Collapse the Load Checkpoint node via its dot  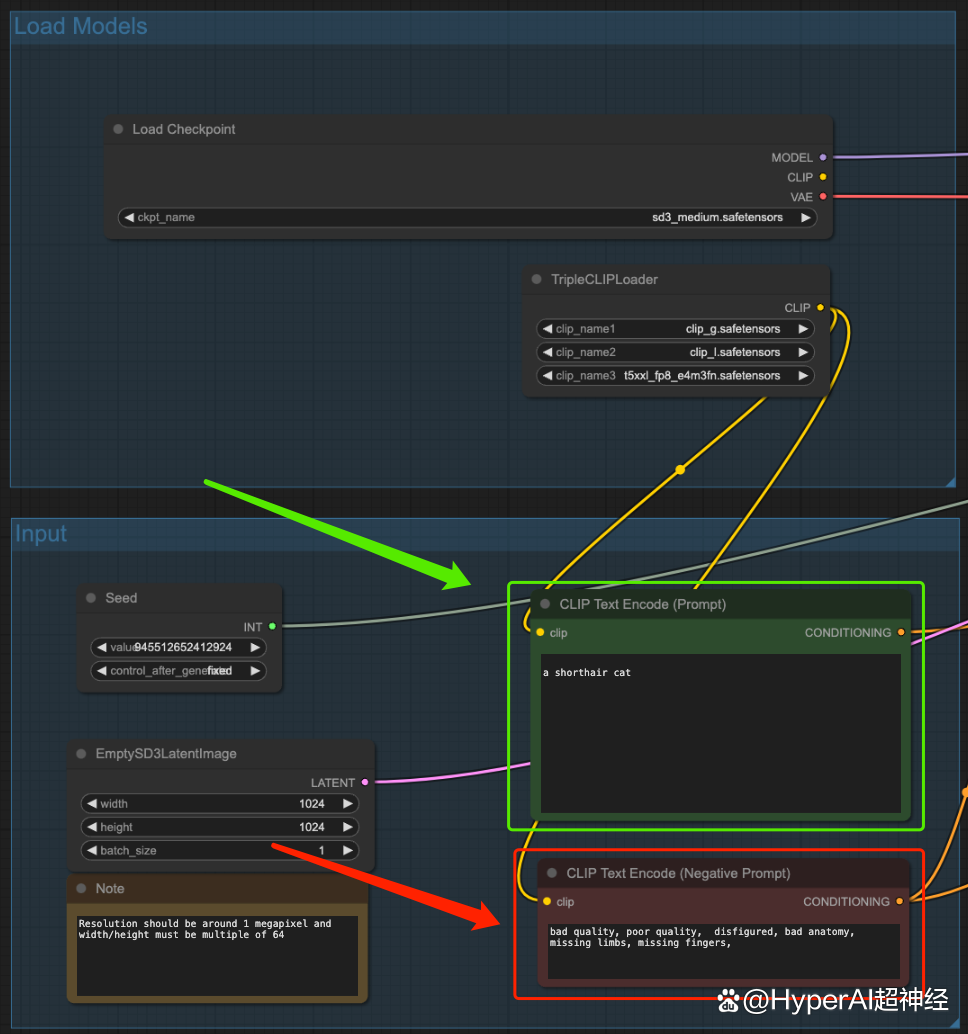point(118,129)
